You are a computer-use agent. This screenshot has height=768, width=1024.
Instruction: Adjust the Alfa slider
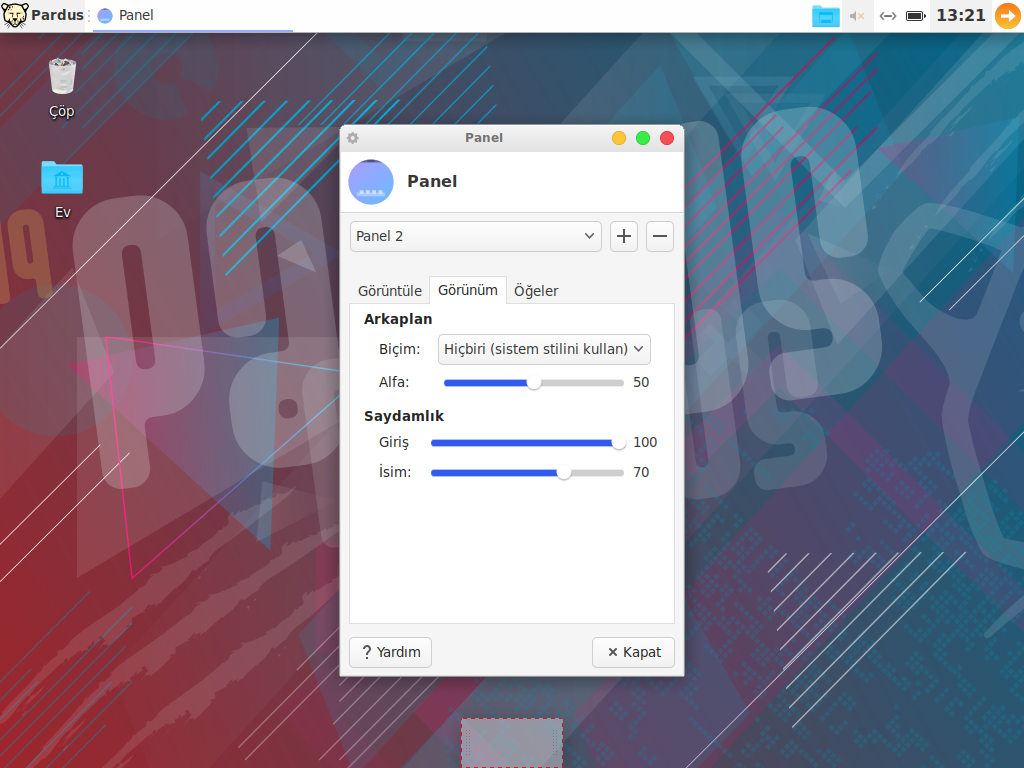click(x=534, y=383)
